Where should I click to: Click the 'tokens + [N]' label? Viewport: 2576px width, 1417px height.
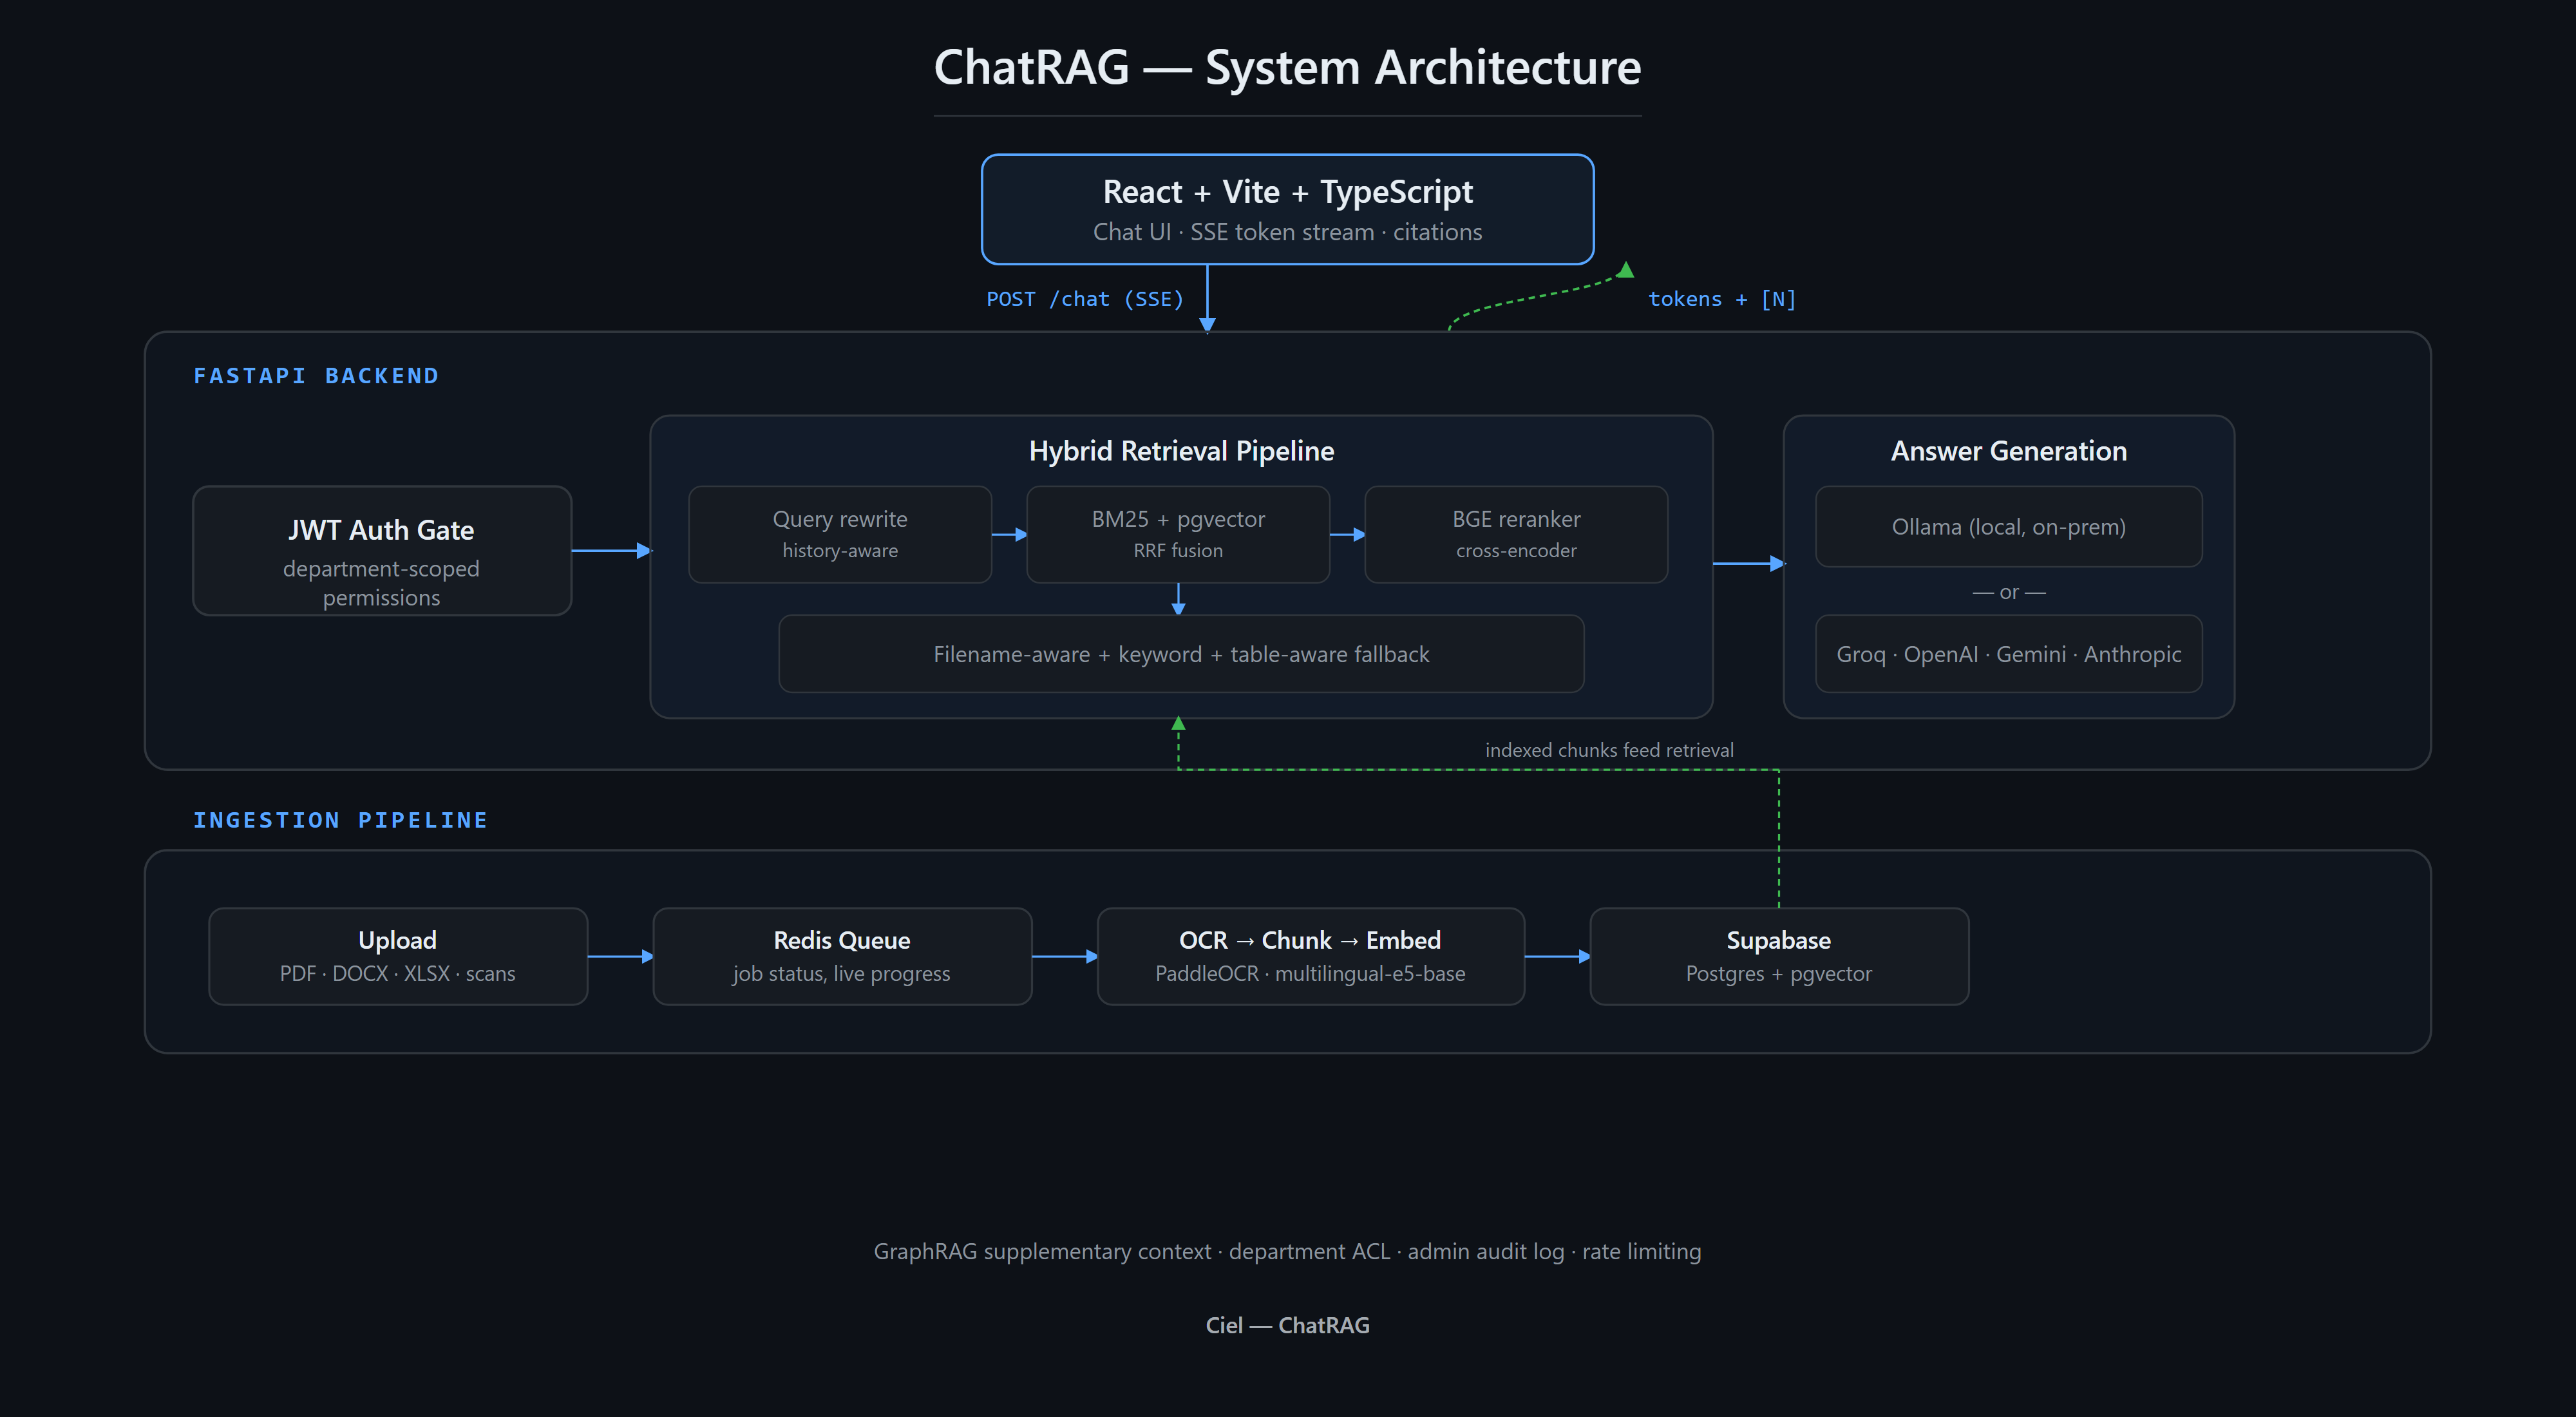1722,299
